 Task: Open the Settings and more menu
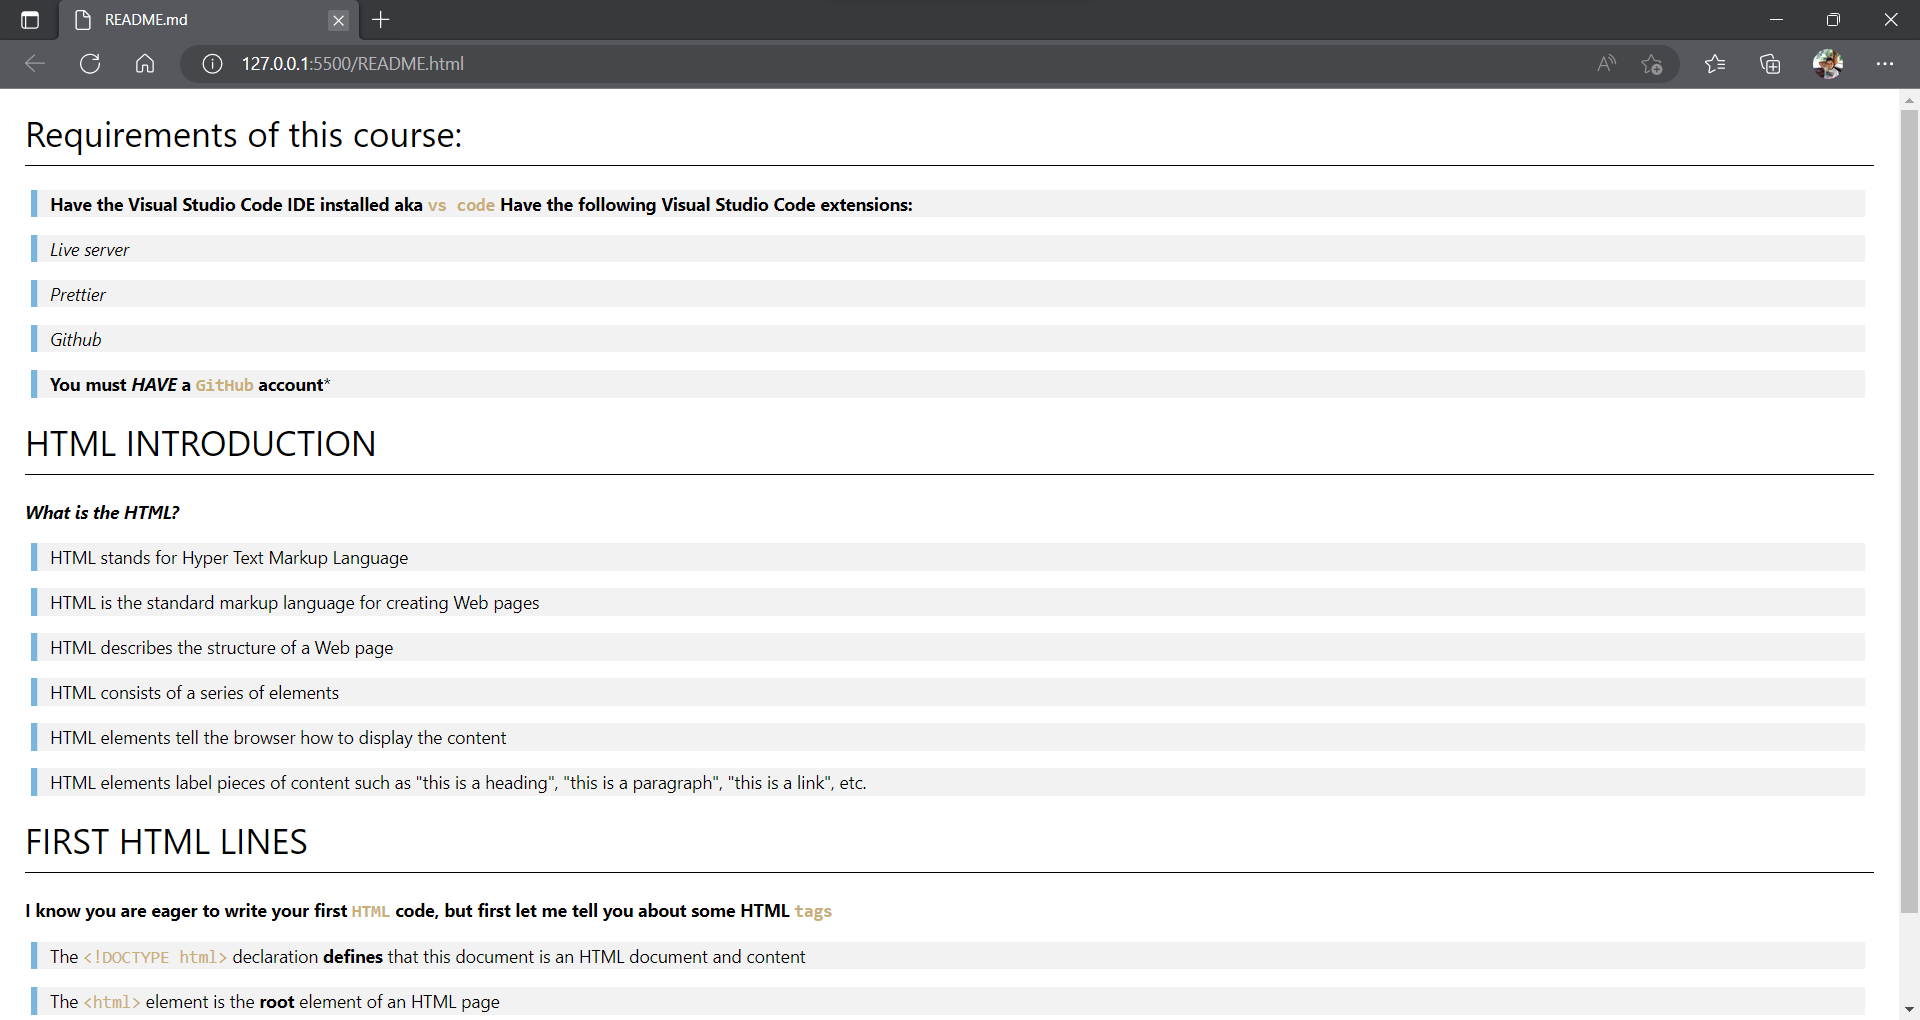click(x=1887, y=63)
